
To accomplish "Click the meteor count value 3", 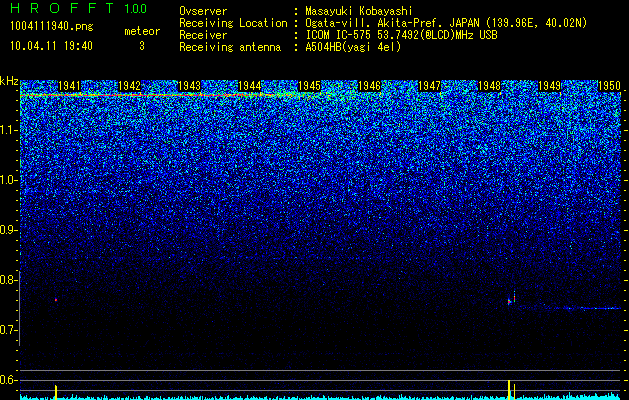I will pos(142,46).
